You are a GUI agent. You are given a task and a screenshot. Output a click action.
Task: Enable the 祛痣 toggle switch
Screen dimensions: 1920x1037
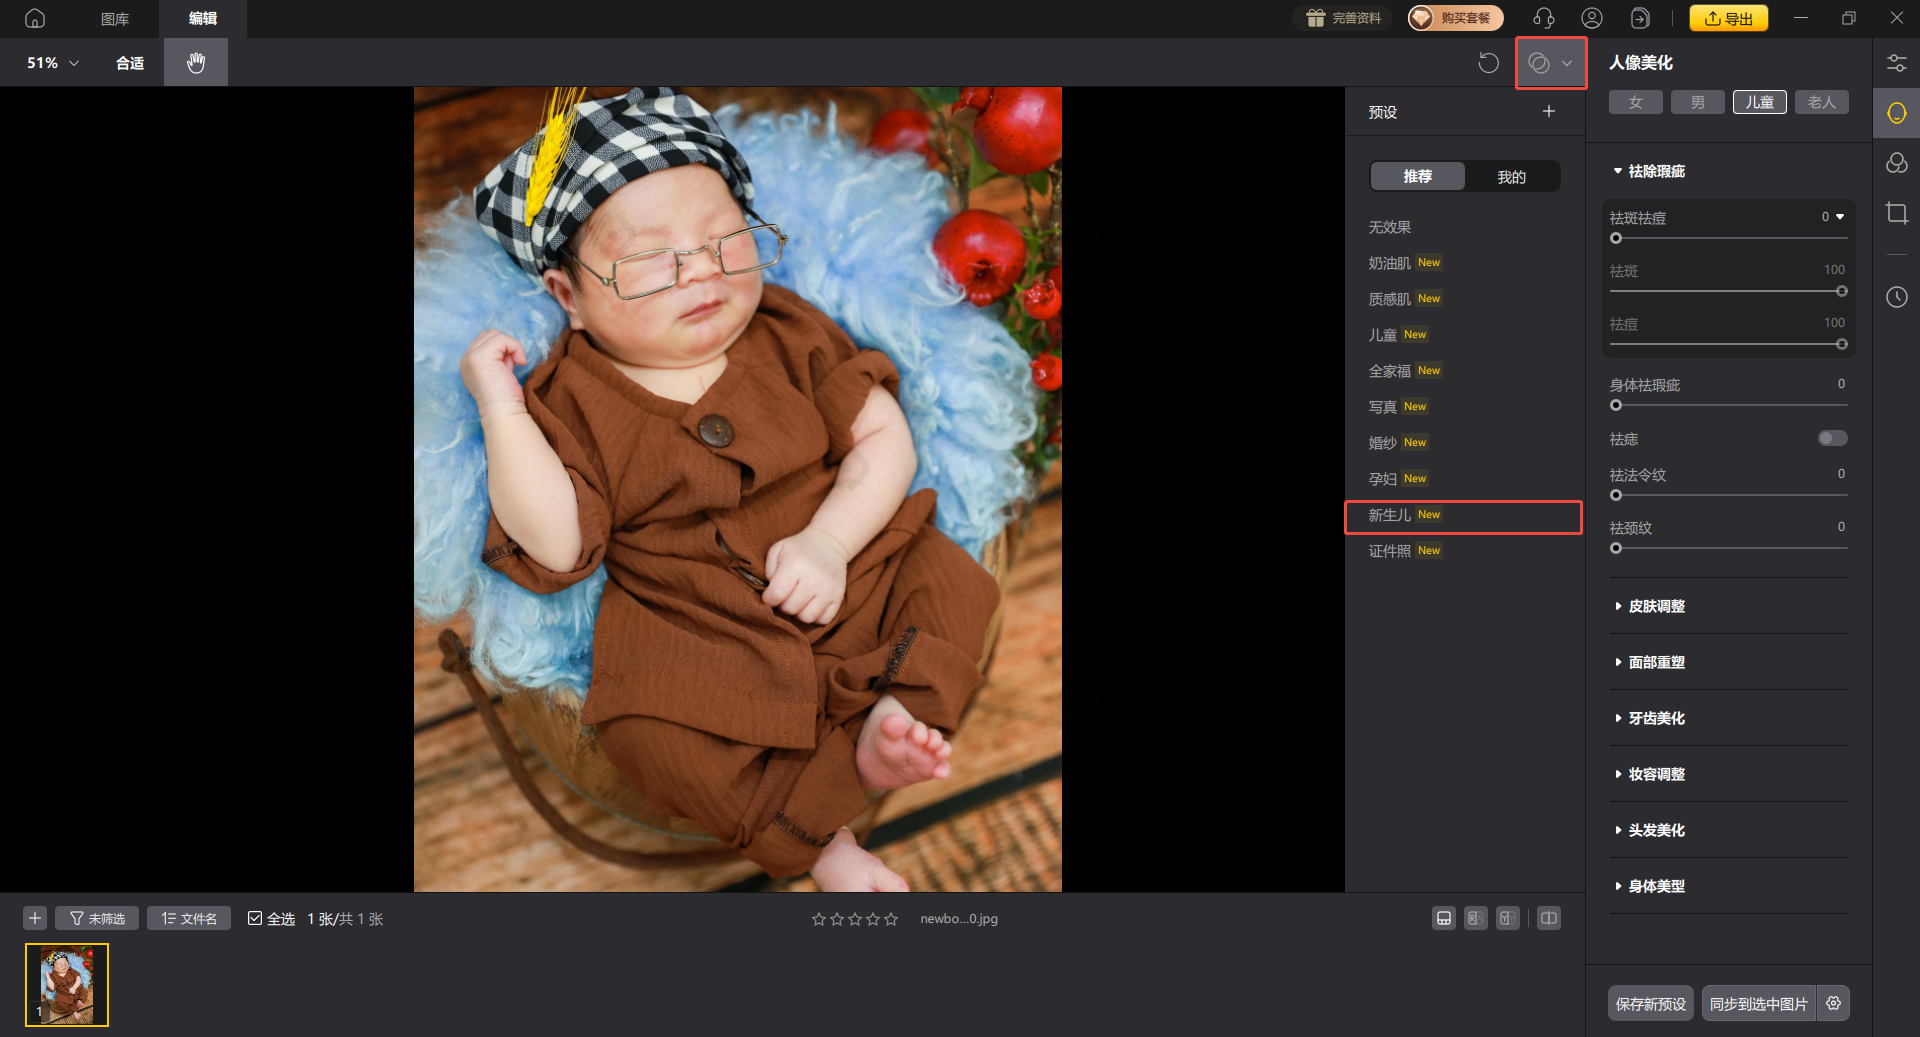[1832, 438]
